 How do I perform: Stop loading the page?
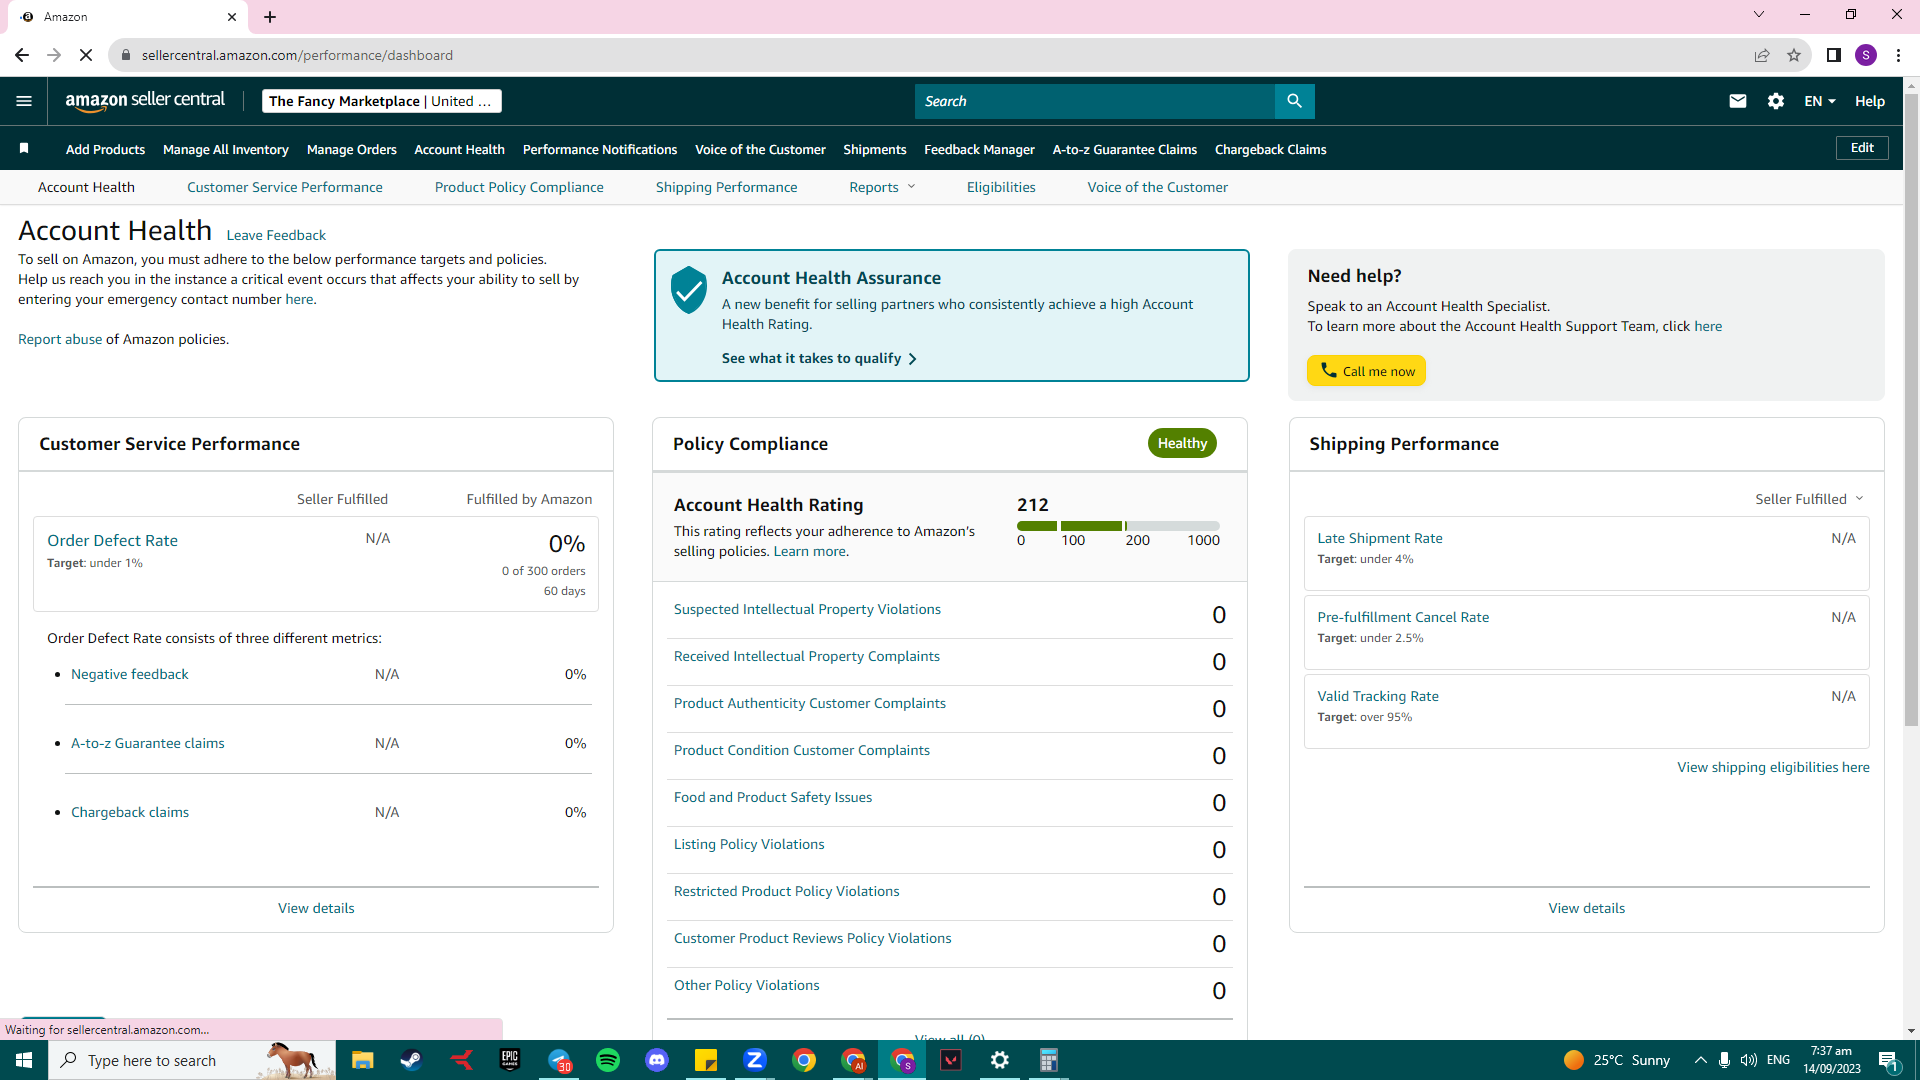86,55
